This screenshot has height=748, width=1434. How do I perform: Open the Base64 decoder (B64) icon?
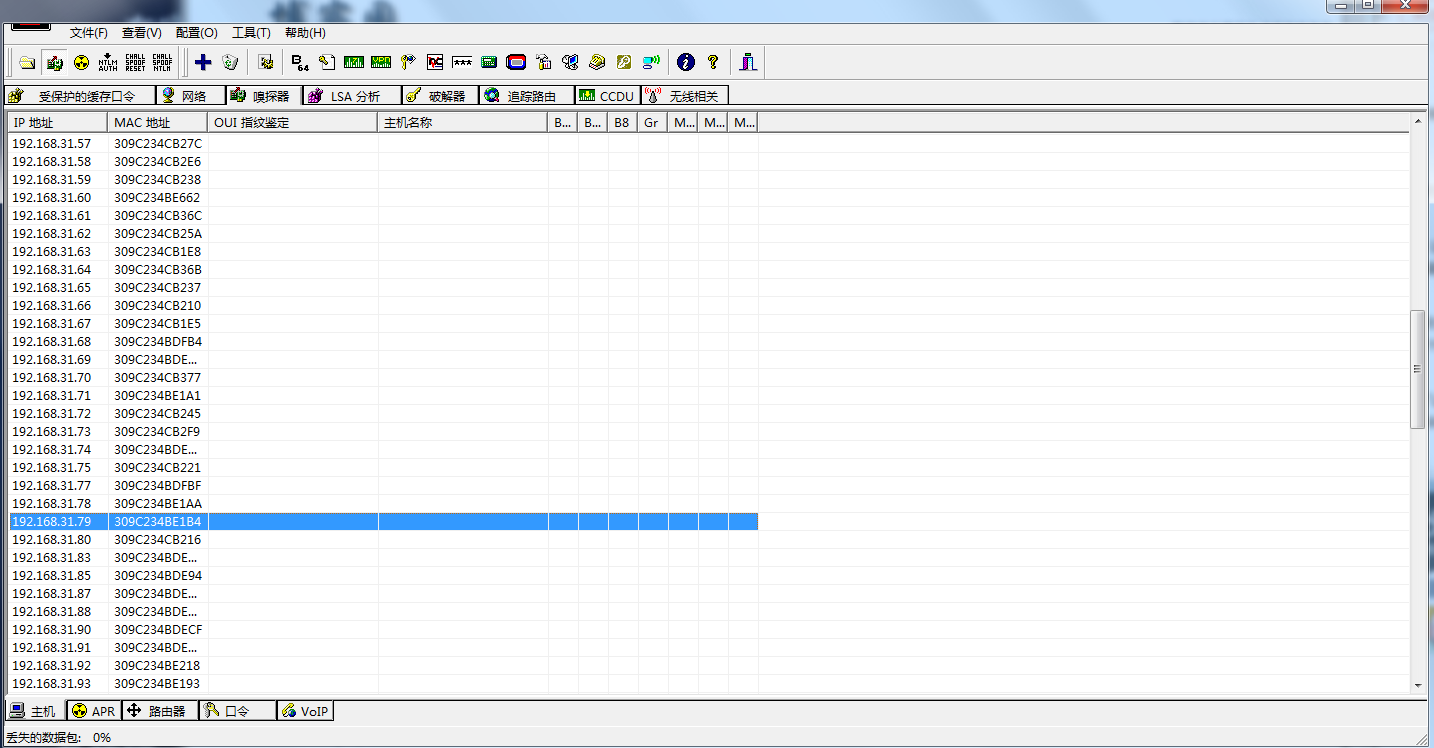[x=300, y=62]
